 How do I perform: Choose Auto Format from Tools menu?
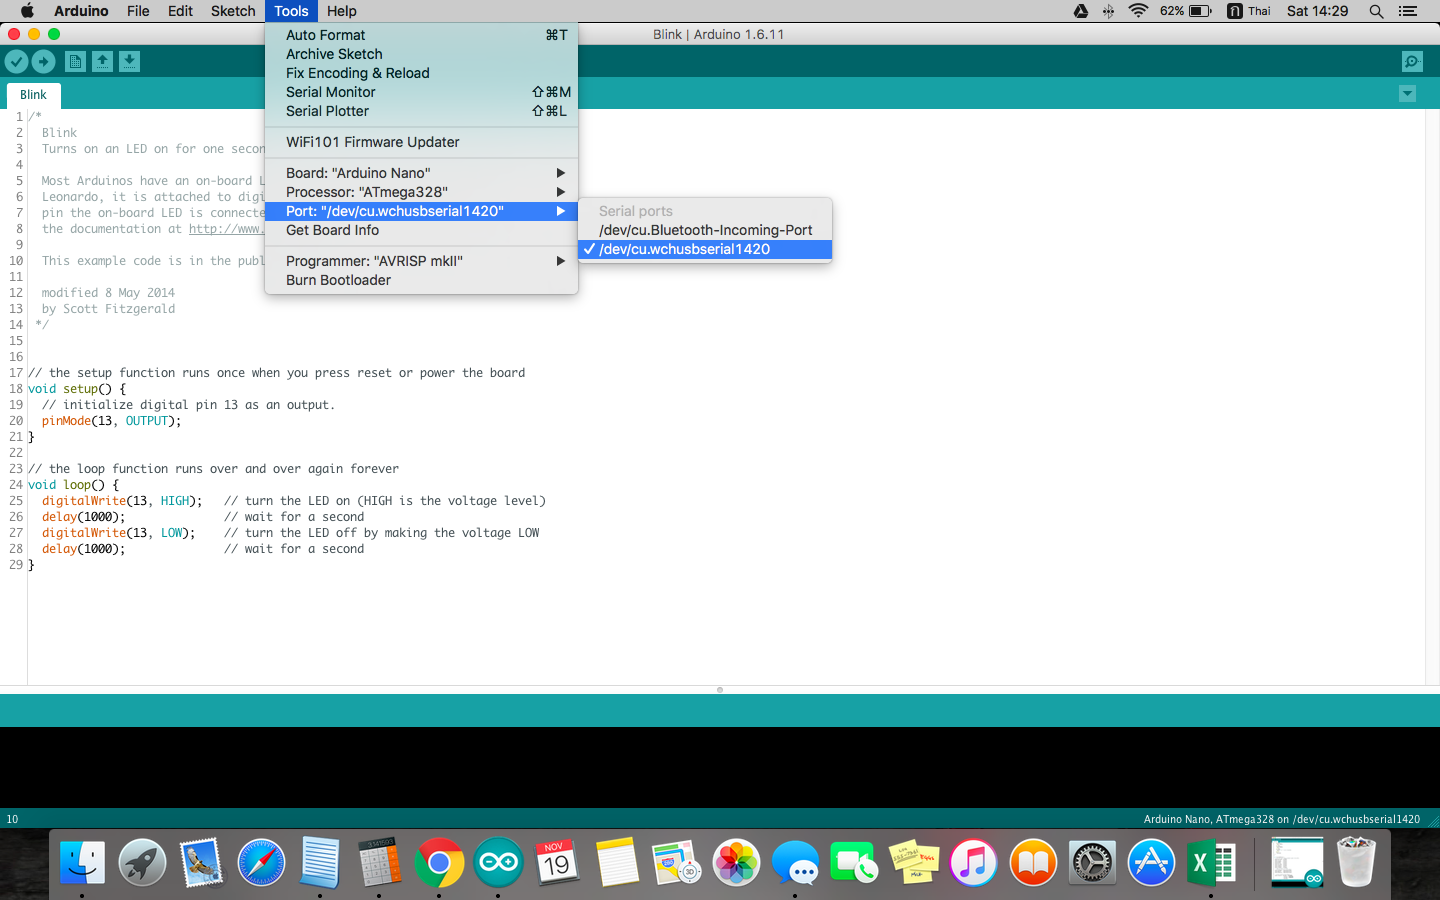421,35
